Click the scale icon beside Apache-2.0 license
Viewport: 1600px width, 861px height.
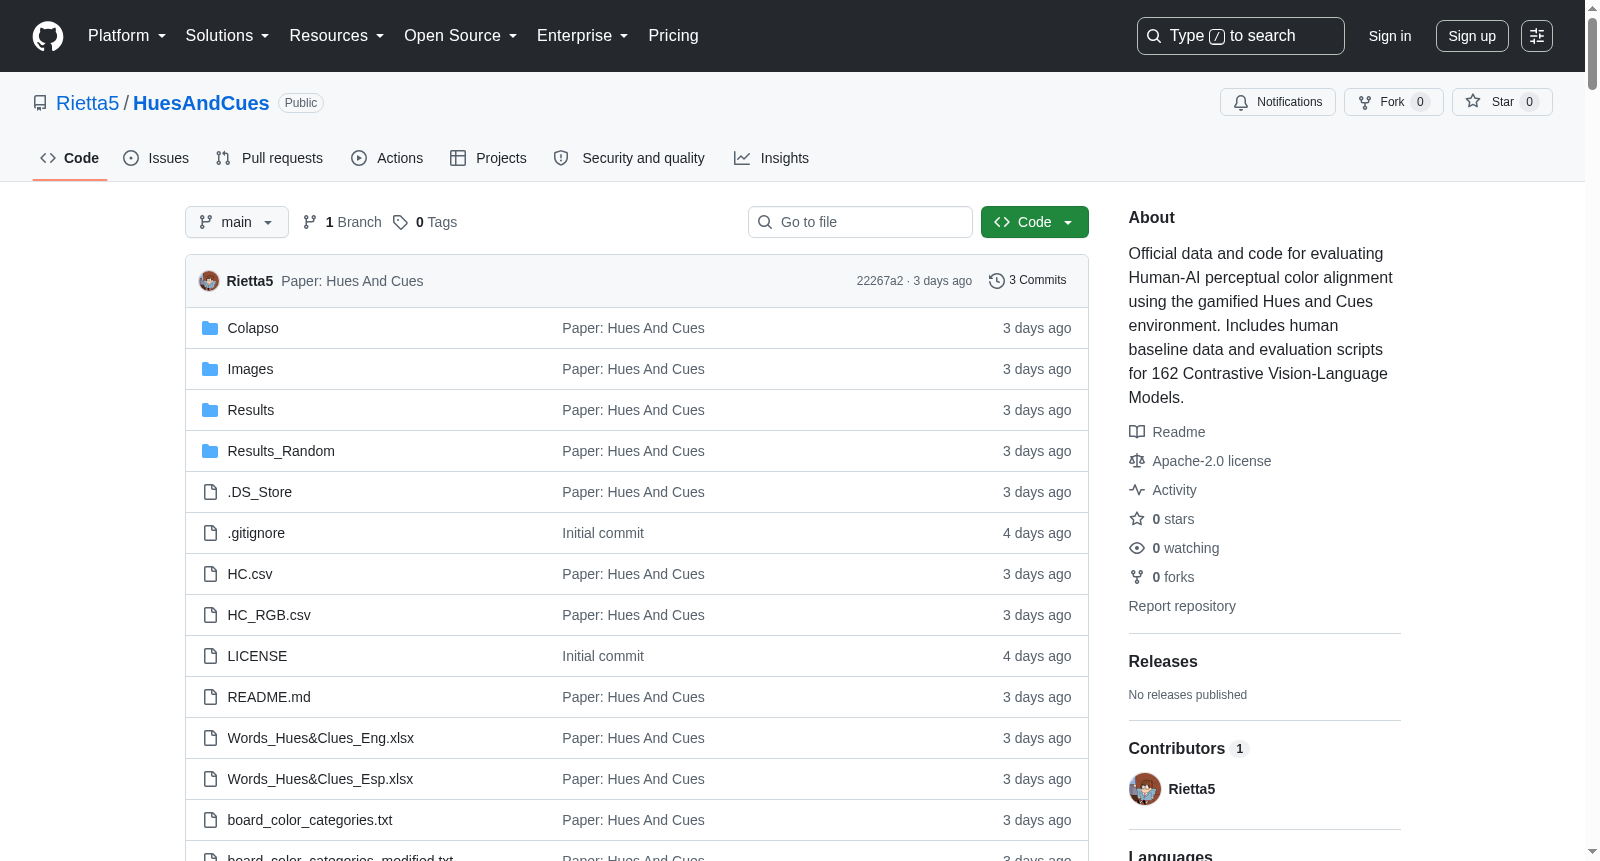[x=1137, y=461]
